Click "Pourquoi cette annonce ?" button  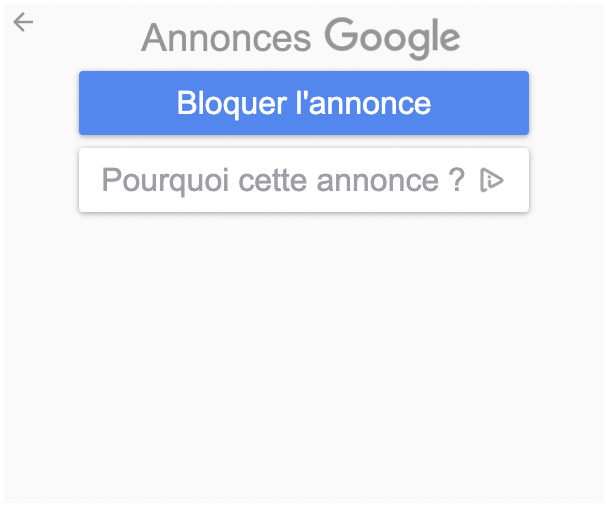(x=304, y=180)
